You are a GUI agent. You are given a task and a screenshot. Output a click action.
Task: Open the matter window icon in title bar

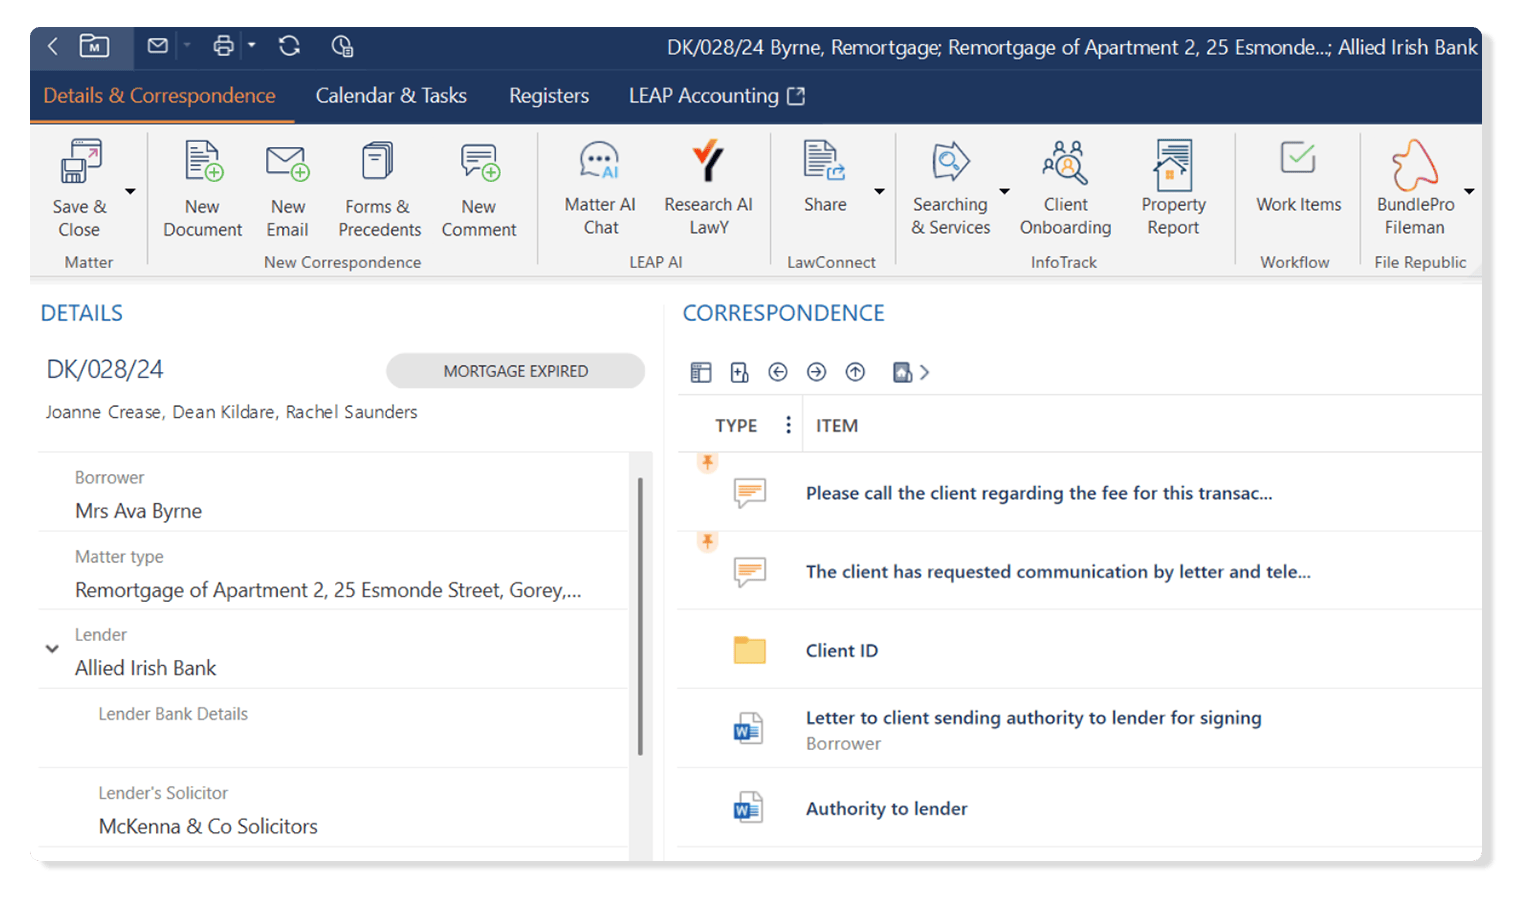coord(94,46)
